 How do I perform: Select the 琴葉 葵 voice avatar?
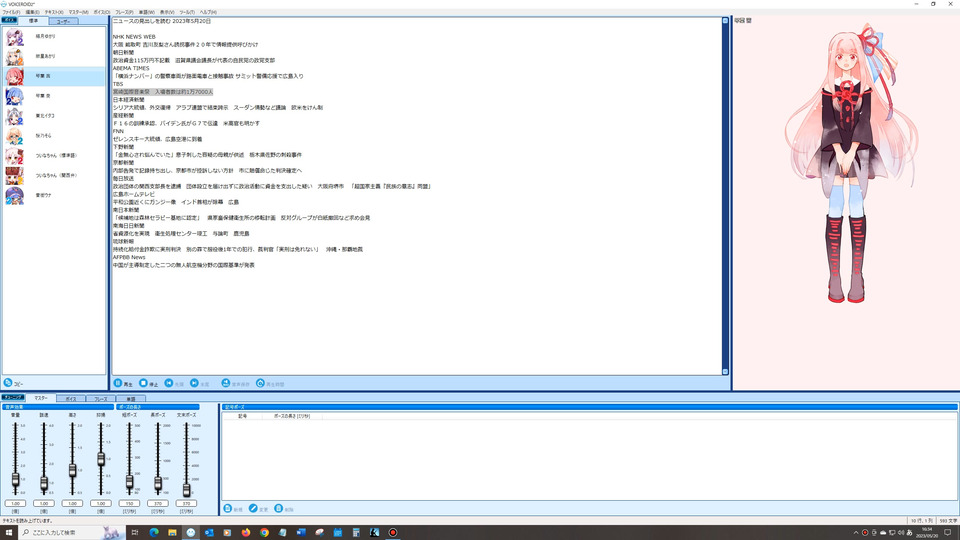(x=14, y=96)
